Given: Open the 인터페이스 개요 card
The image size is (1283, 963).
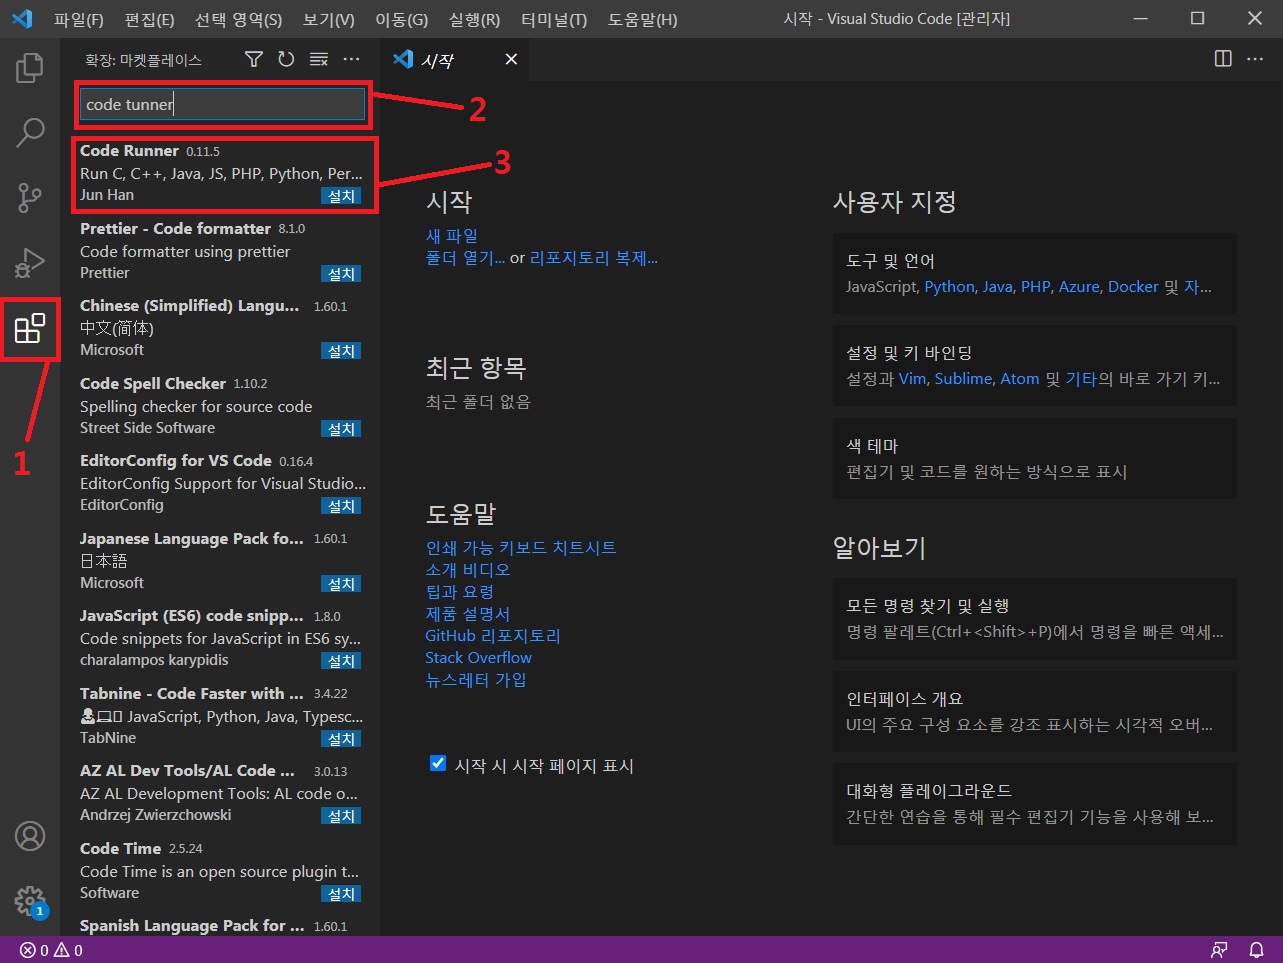Looking at the screenshot, I should coord(1035,711).
